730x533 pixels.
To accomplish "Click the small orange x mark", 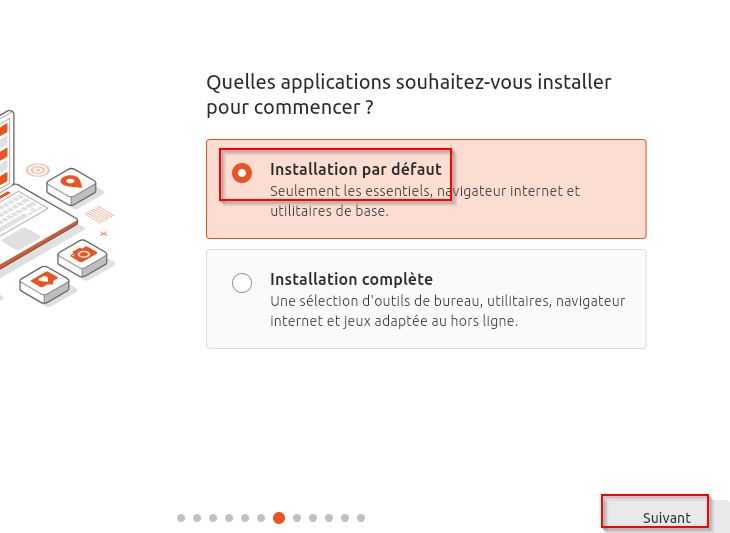I will pyautogui.click(x=103, y=234).
